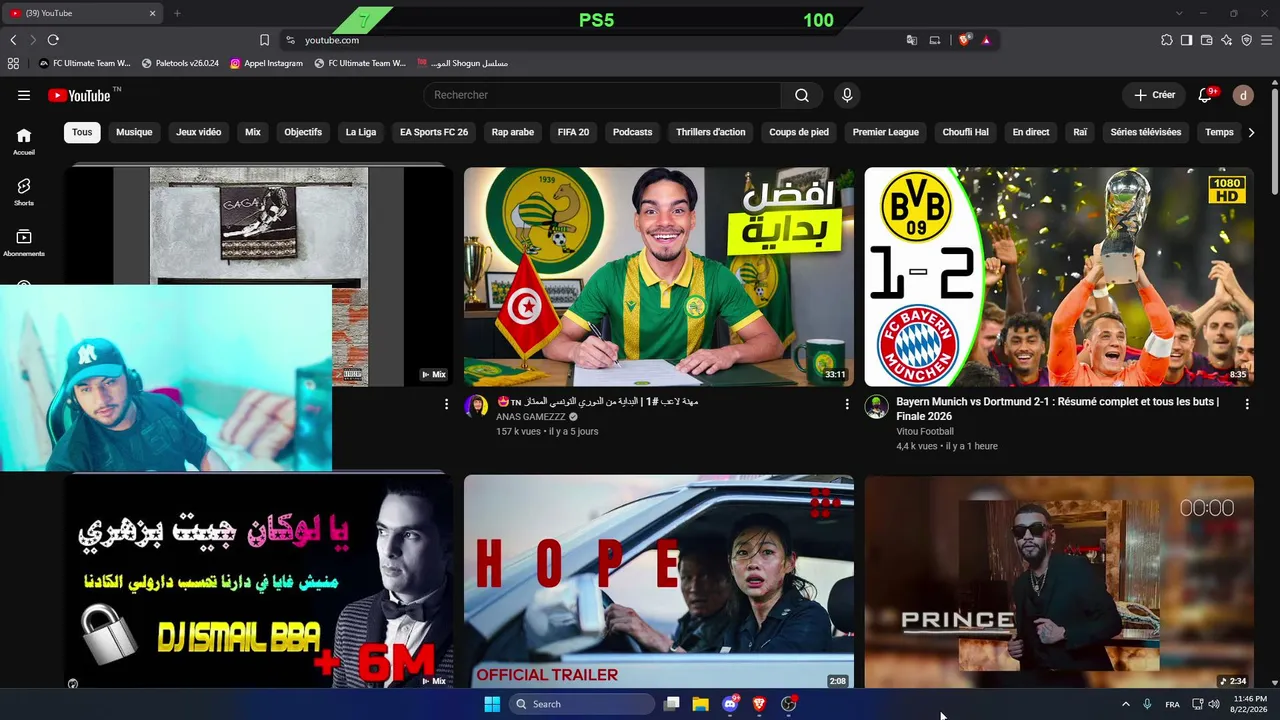Go back in browser history

[x=13, y=40]
